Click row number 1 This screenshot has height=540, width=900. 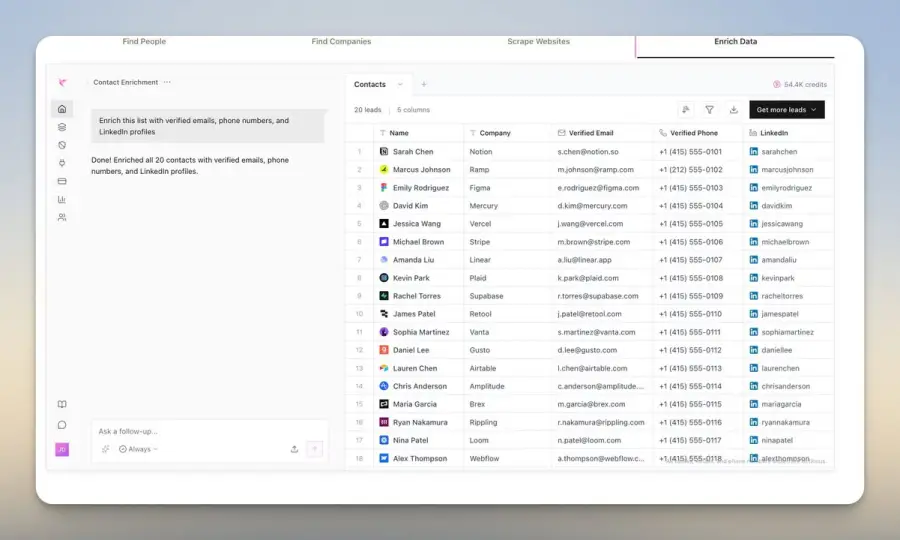(x=359, y=151)
